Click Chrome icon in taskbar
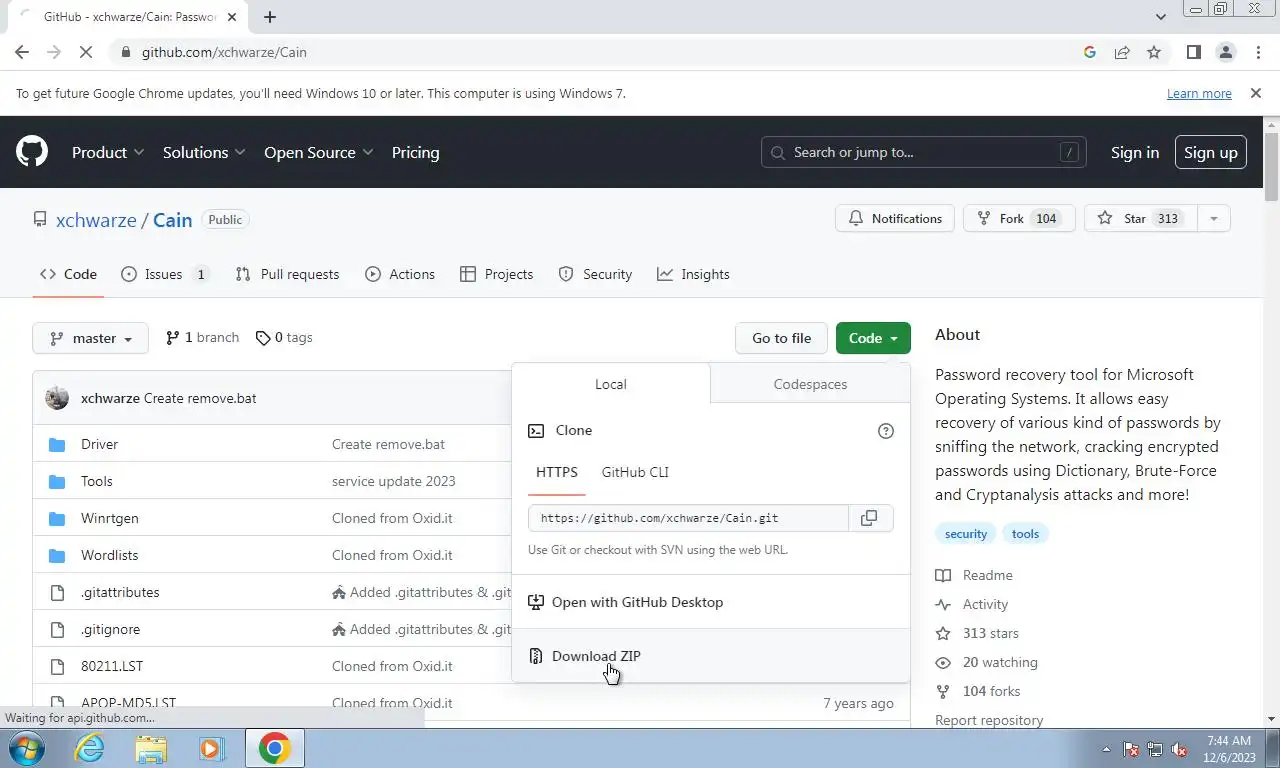Viewport: 1280px width, 768px height. [x=274, y=748]
